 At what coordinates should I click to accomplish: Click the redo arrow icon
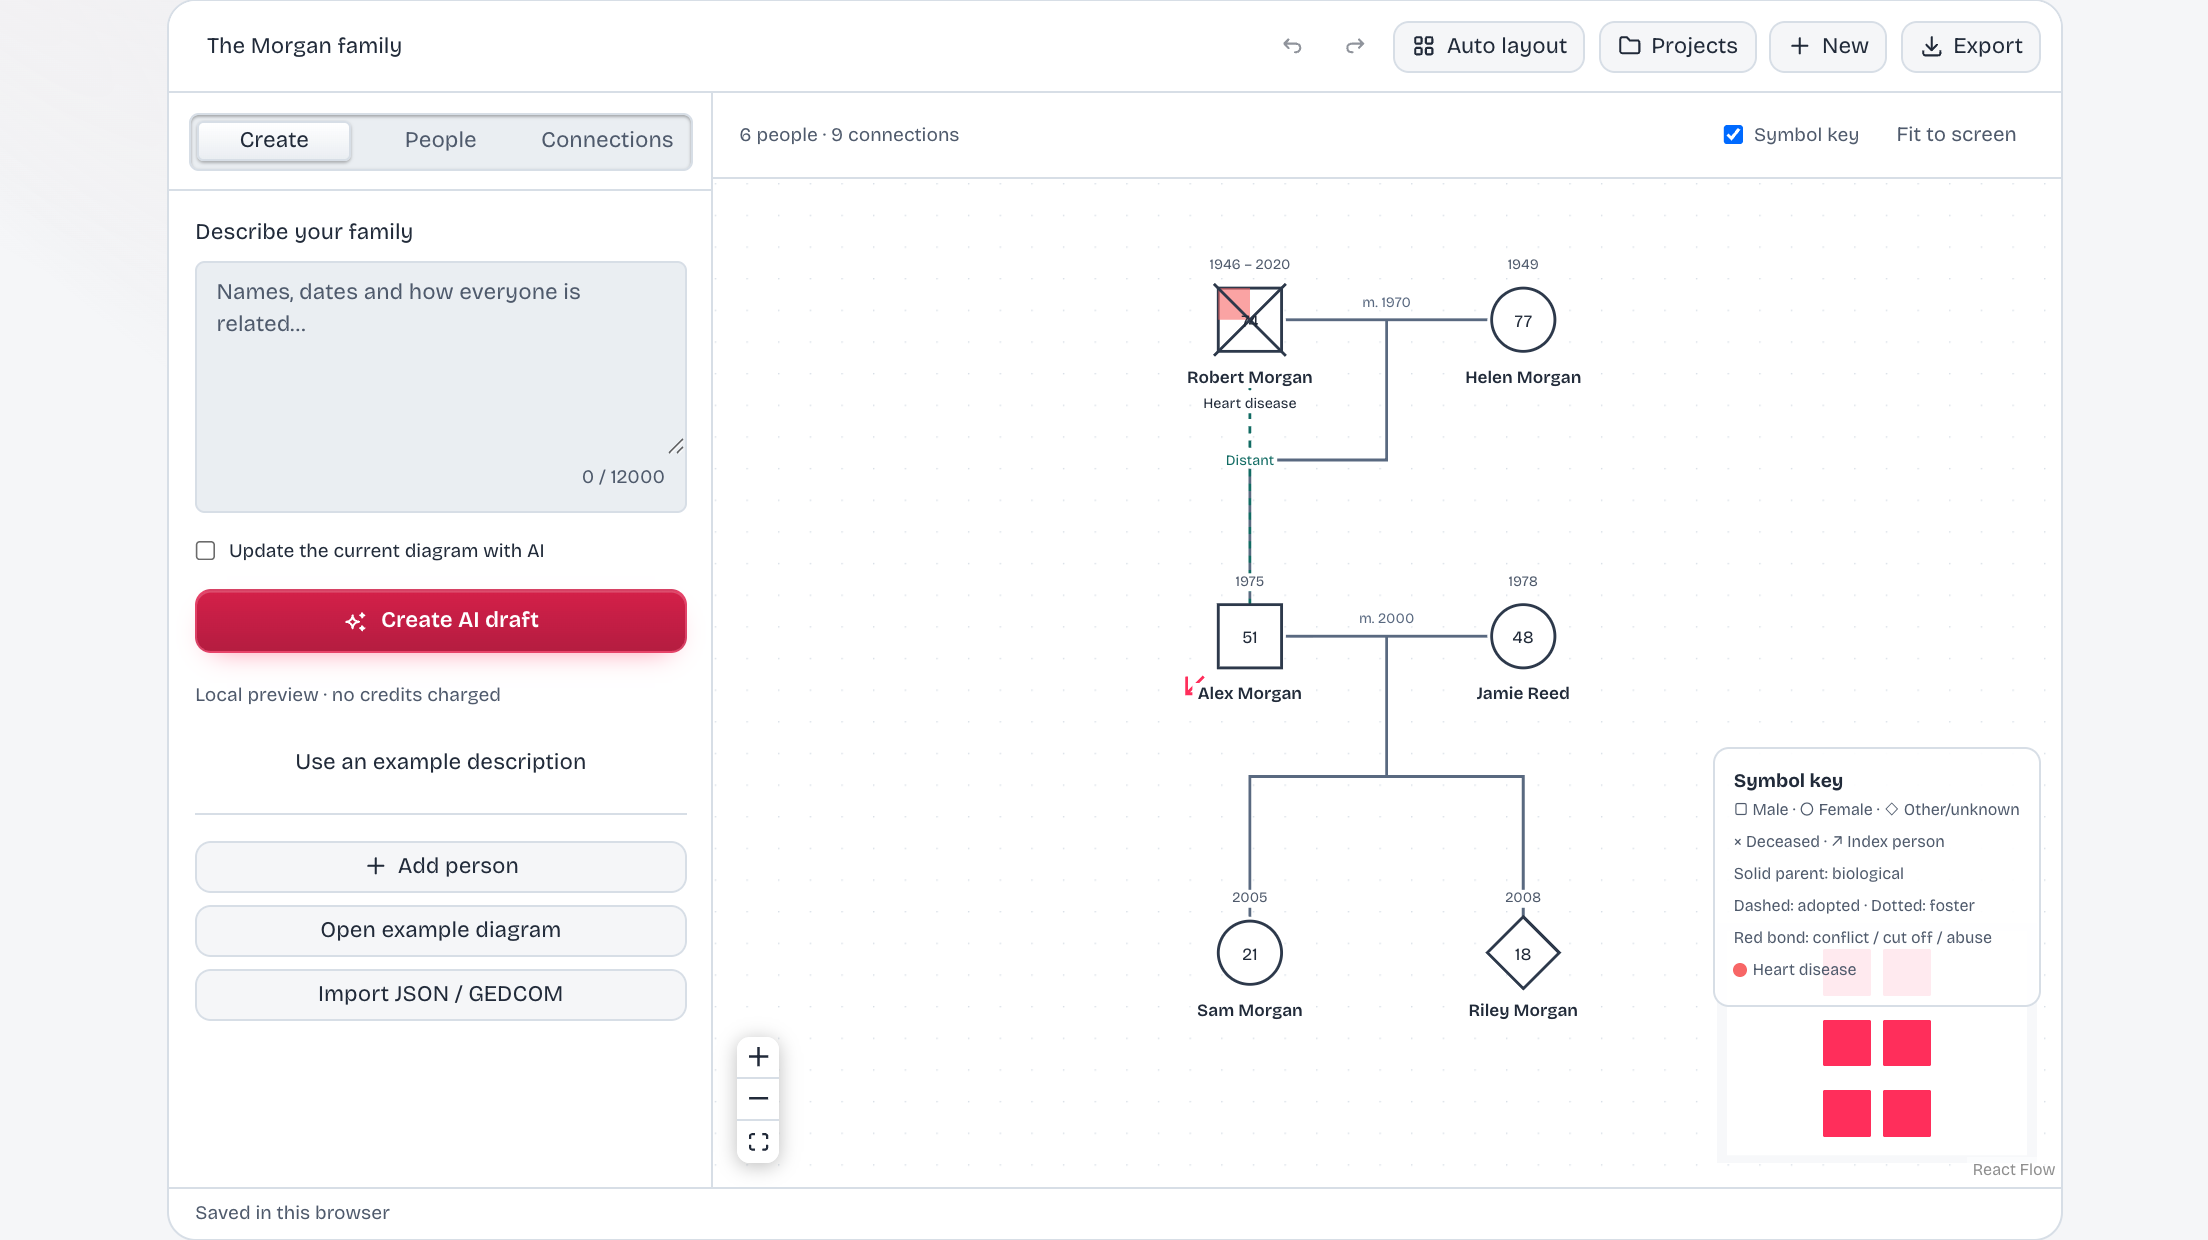(x=1355, y=46)
